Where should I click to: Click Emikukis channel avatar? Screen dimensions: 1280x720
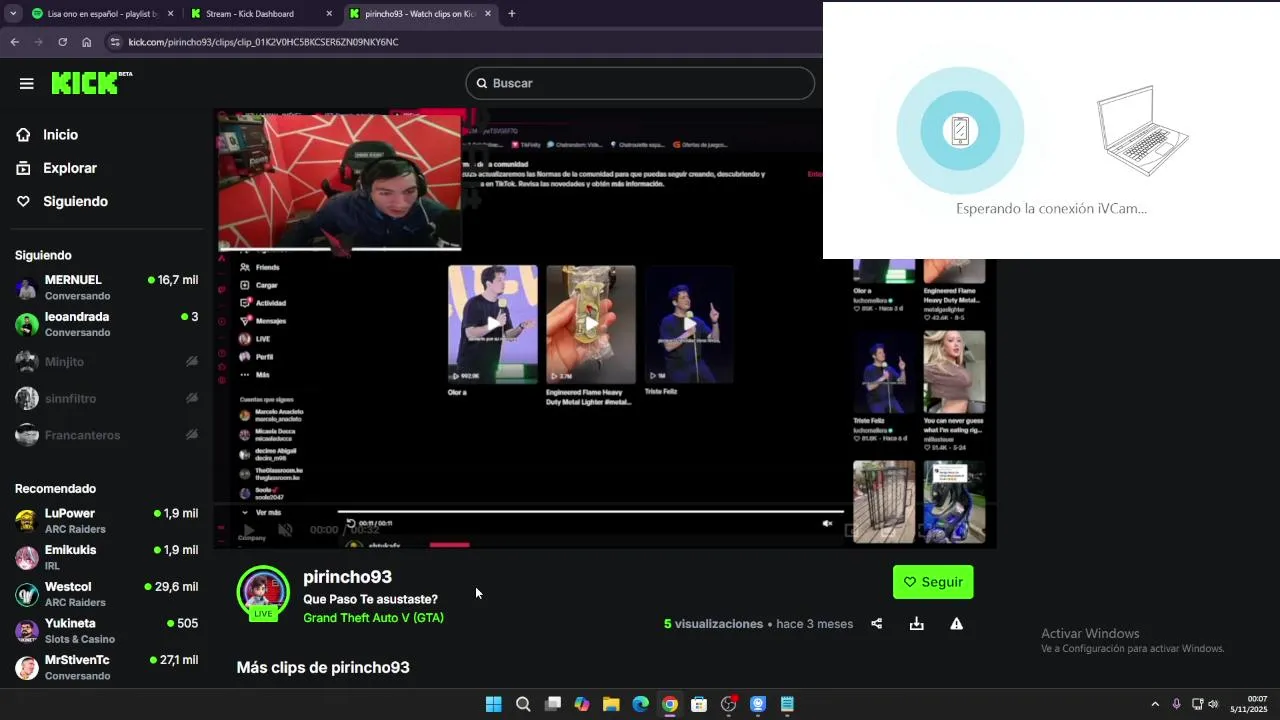27,558
